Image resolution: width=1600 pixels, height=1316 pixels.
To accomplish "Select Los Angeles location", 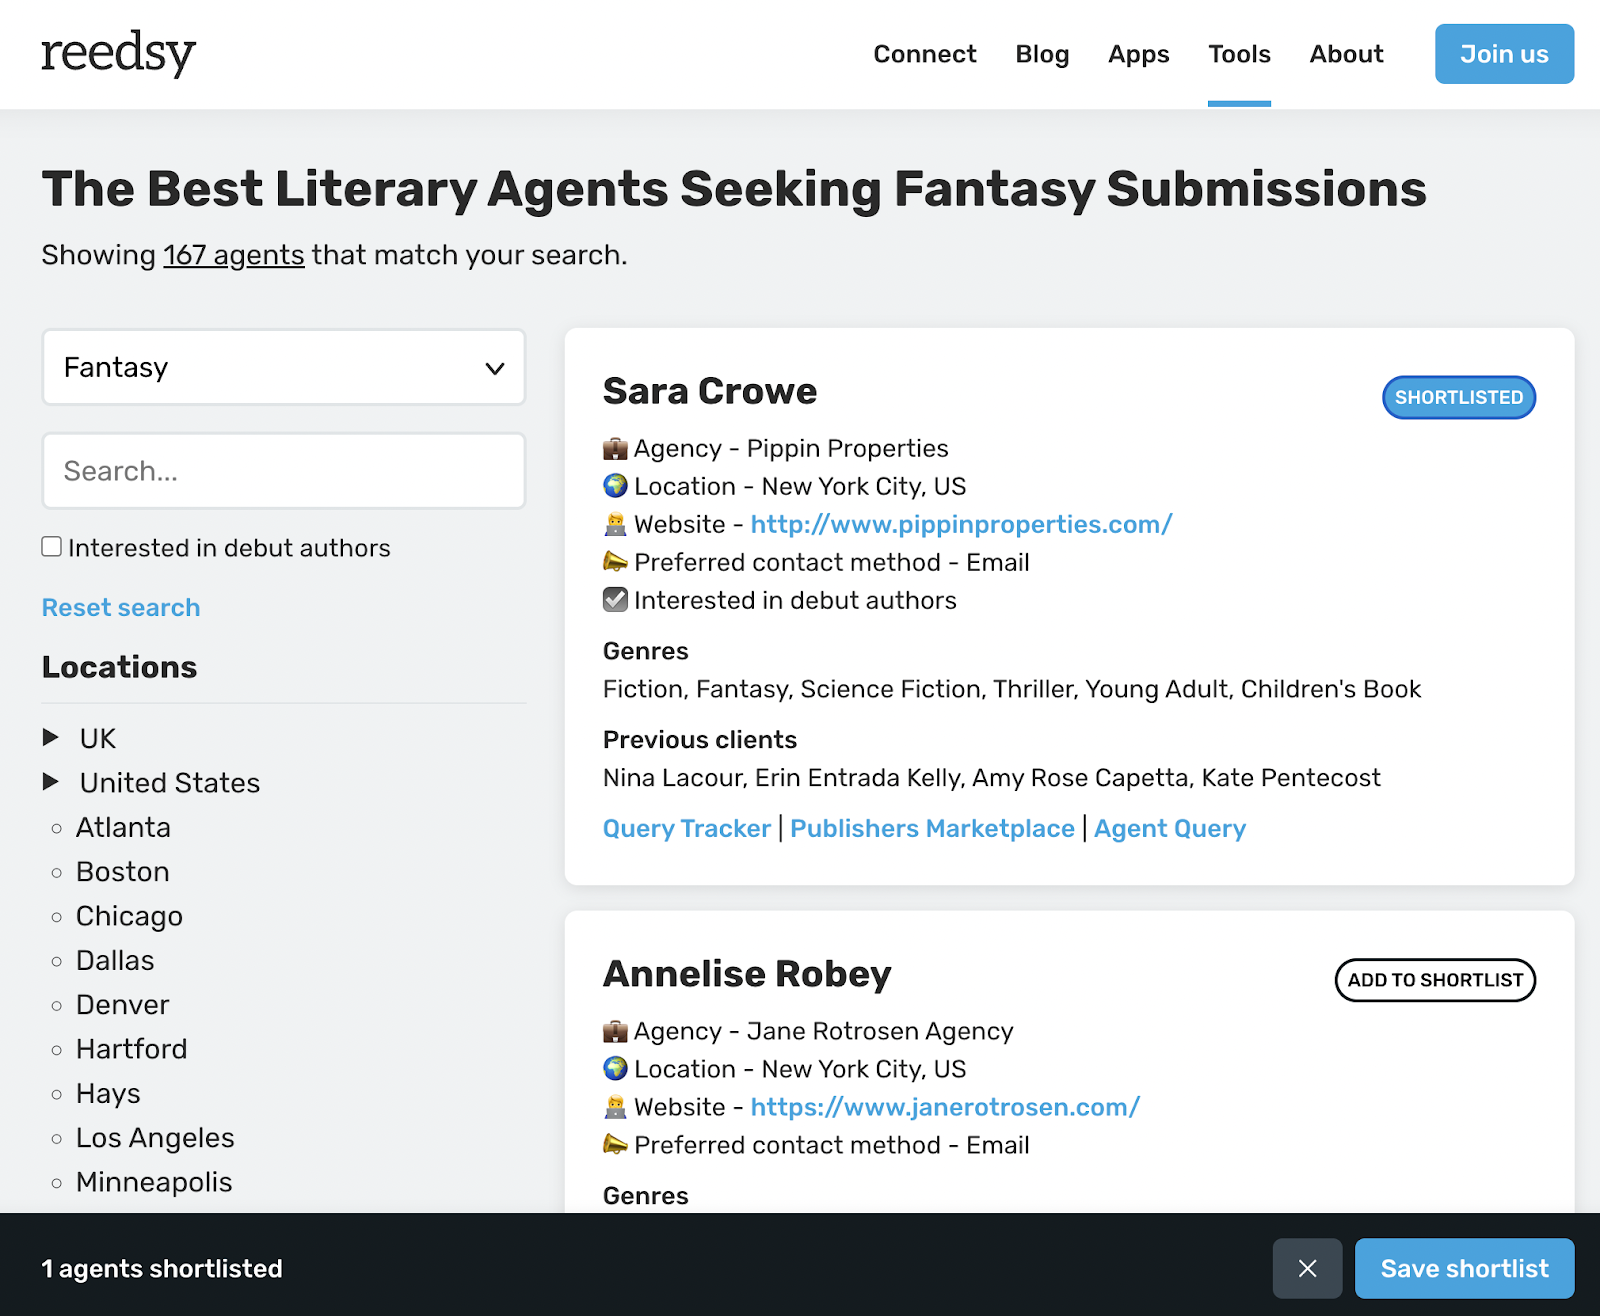I will click(x=155, y=1138).
